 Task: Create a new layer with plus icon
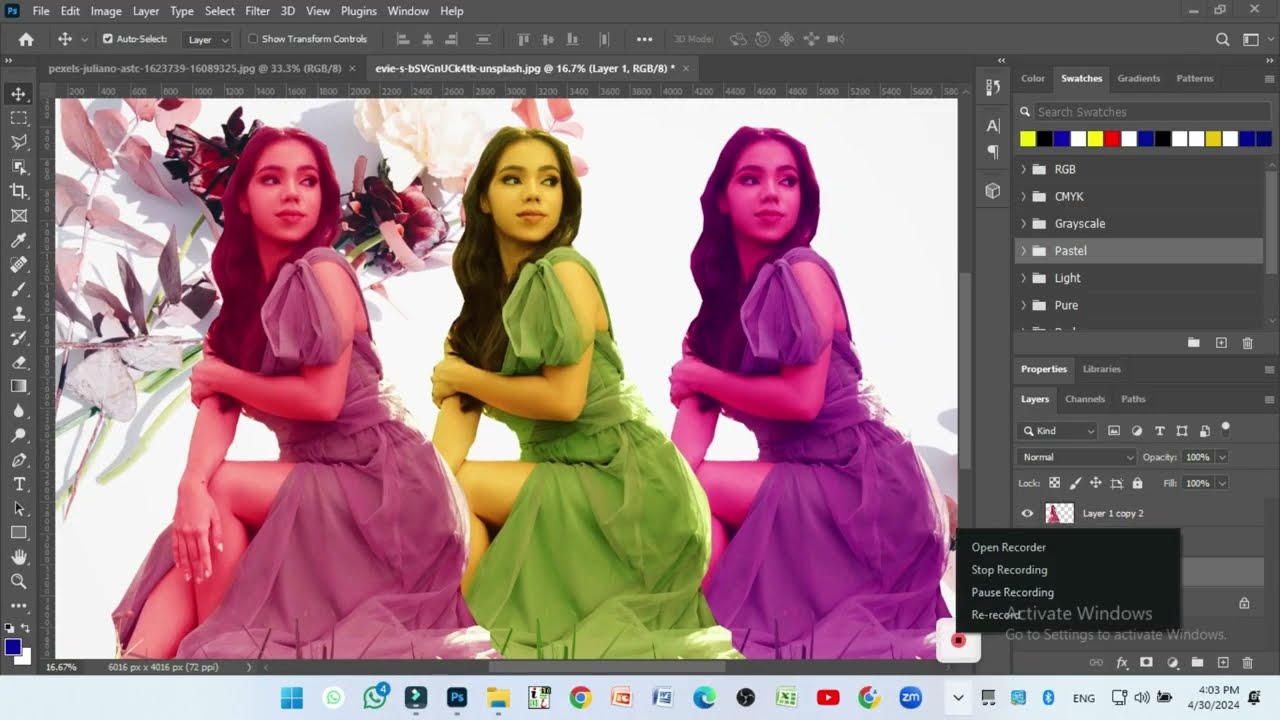pos(1222,662)
